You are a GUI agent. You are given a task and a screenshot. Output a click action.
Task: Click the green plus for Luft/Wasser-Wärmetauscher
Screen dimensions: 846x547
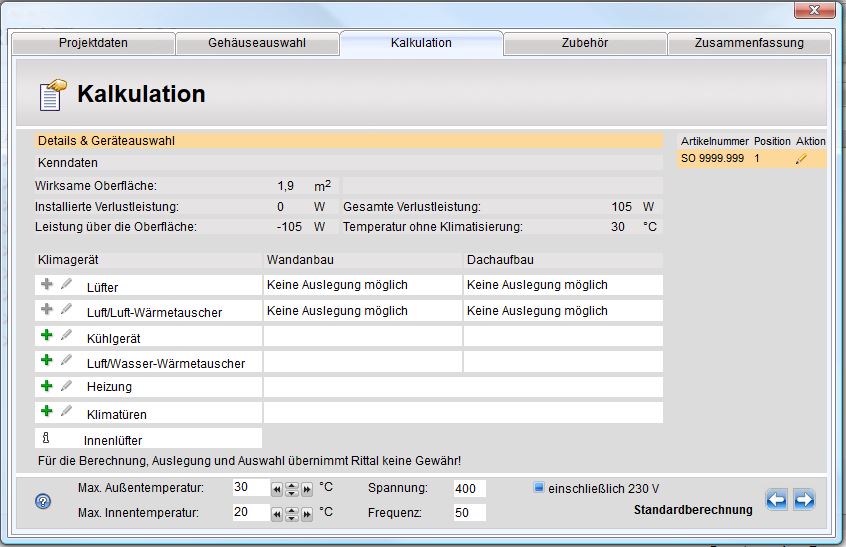(x=46, y=360)
